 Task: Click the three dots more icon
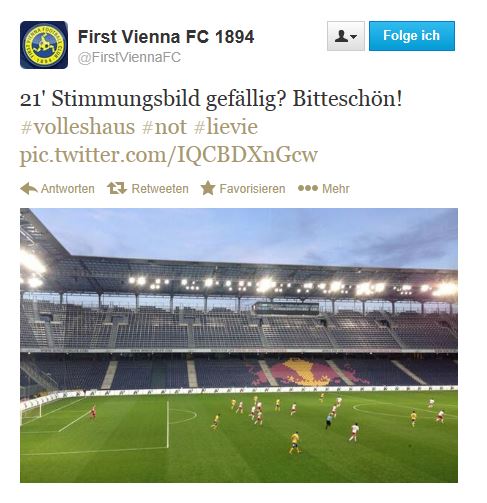(308, 188)
